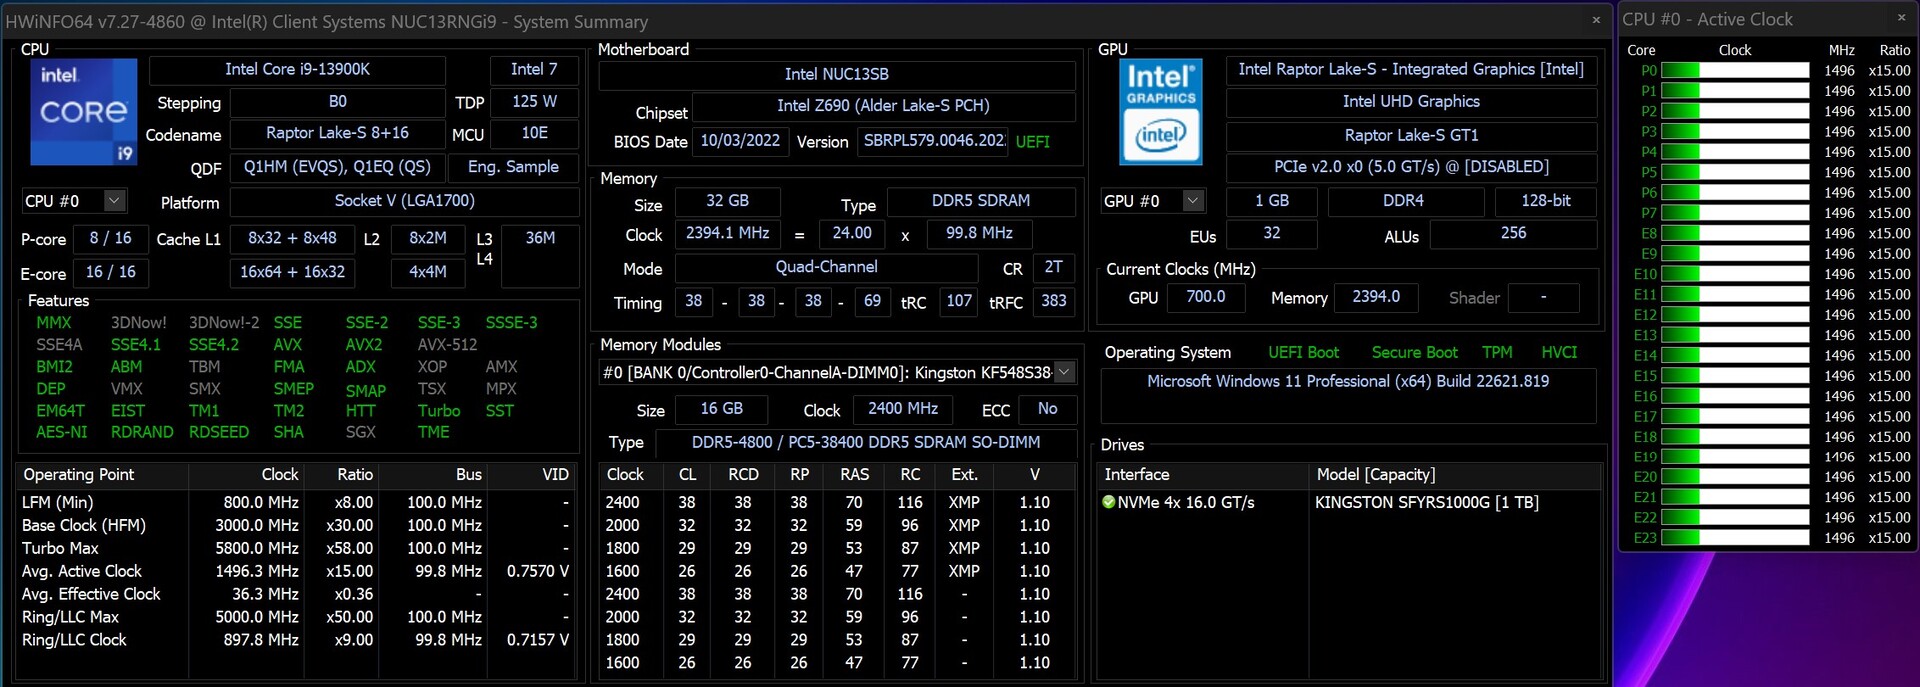Click the Intel UHD Graphics field

coord(1411,102)
